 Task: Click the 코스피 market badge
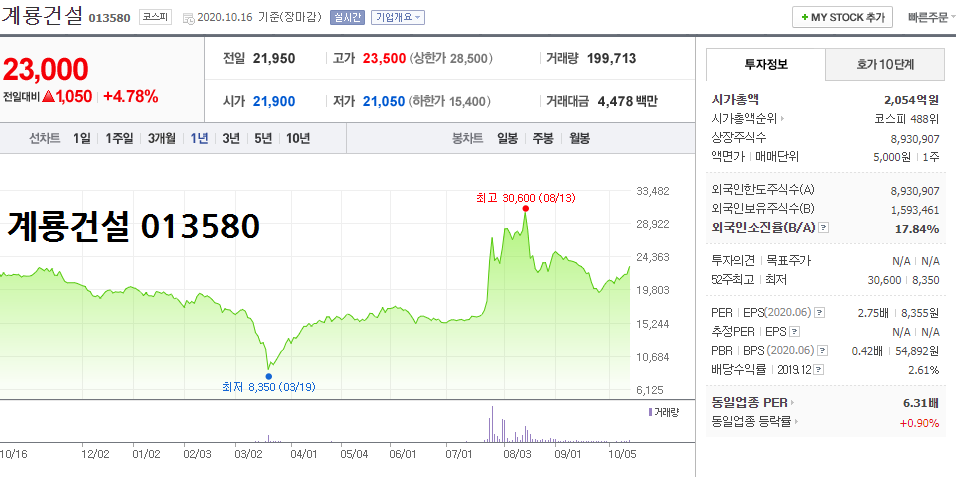point(155,17)
